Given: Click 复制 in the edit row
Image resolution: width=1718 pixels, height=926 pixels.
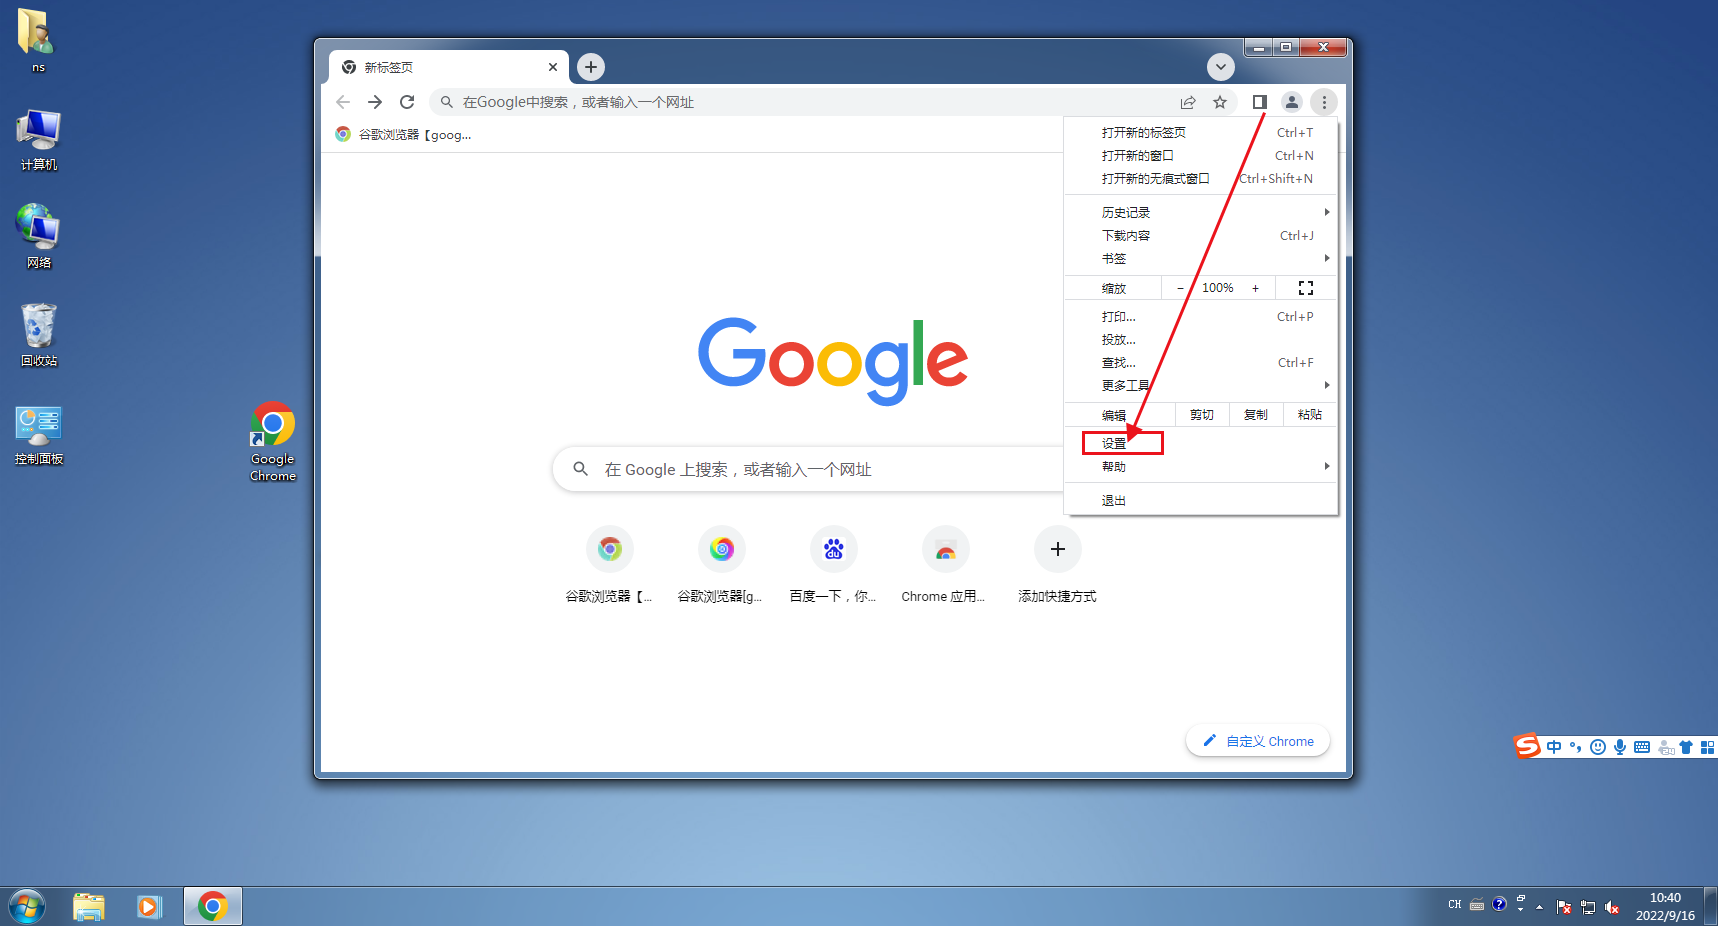Looking at the screenshot, I should pos(1256,414).
